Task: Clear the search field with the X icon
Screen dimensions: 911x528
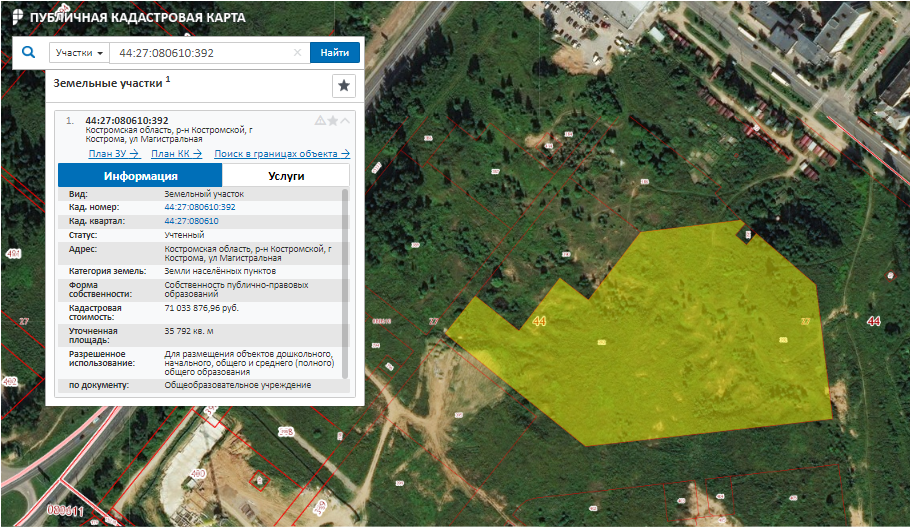Action: tap(297, 53)
